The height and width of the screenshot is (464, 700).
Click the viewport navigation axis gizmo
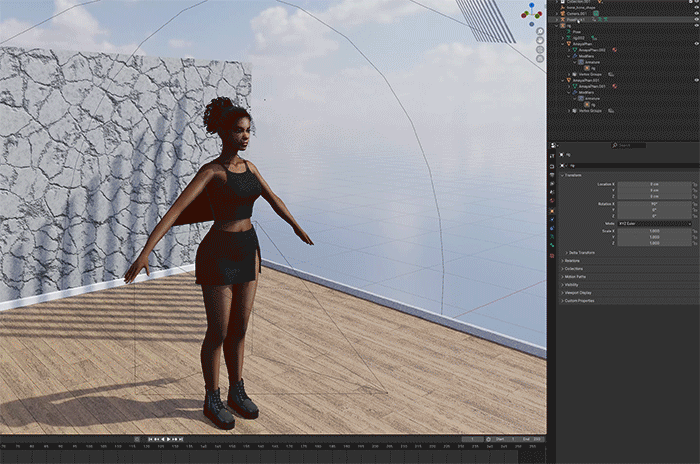coord(529,13)
